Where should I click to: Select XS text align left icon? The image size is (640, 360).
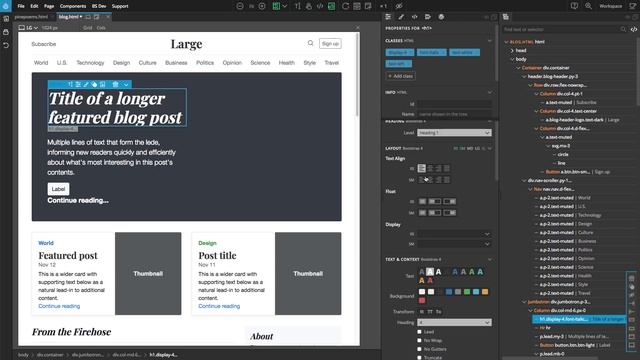[x=422, y=168]
